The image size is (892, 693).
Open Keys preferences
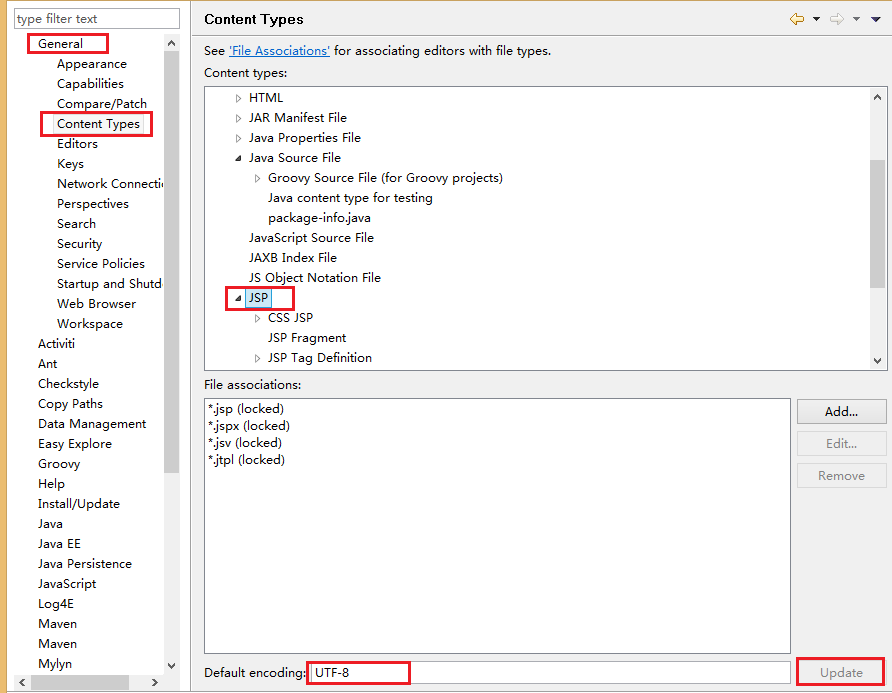71,164
